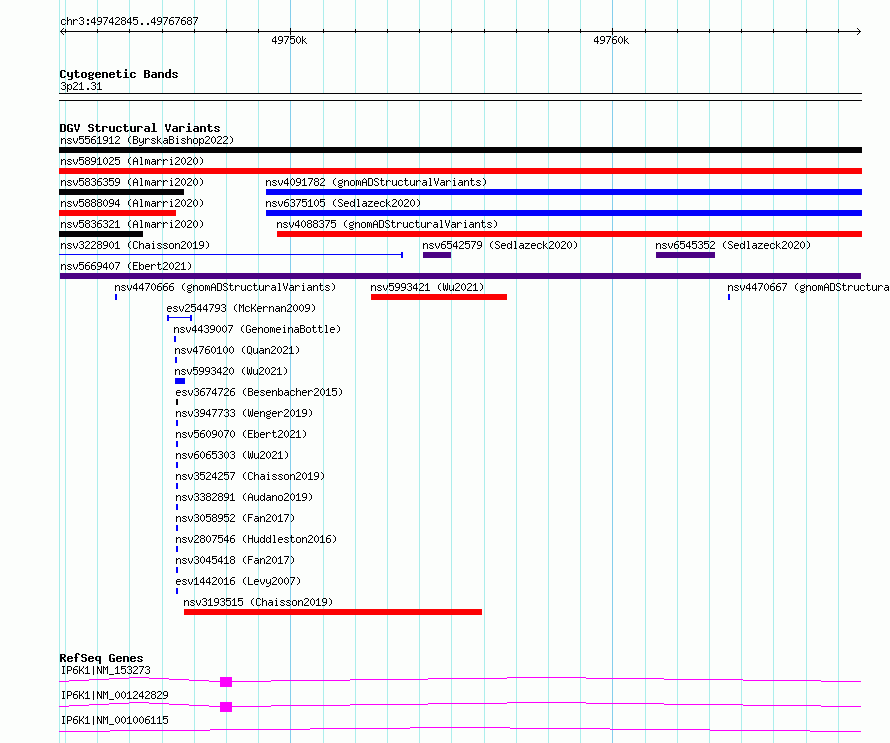Click the small blue nsv5993420 Wu2021 block

180,381
